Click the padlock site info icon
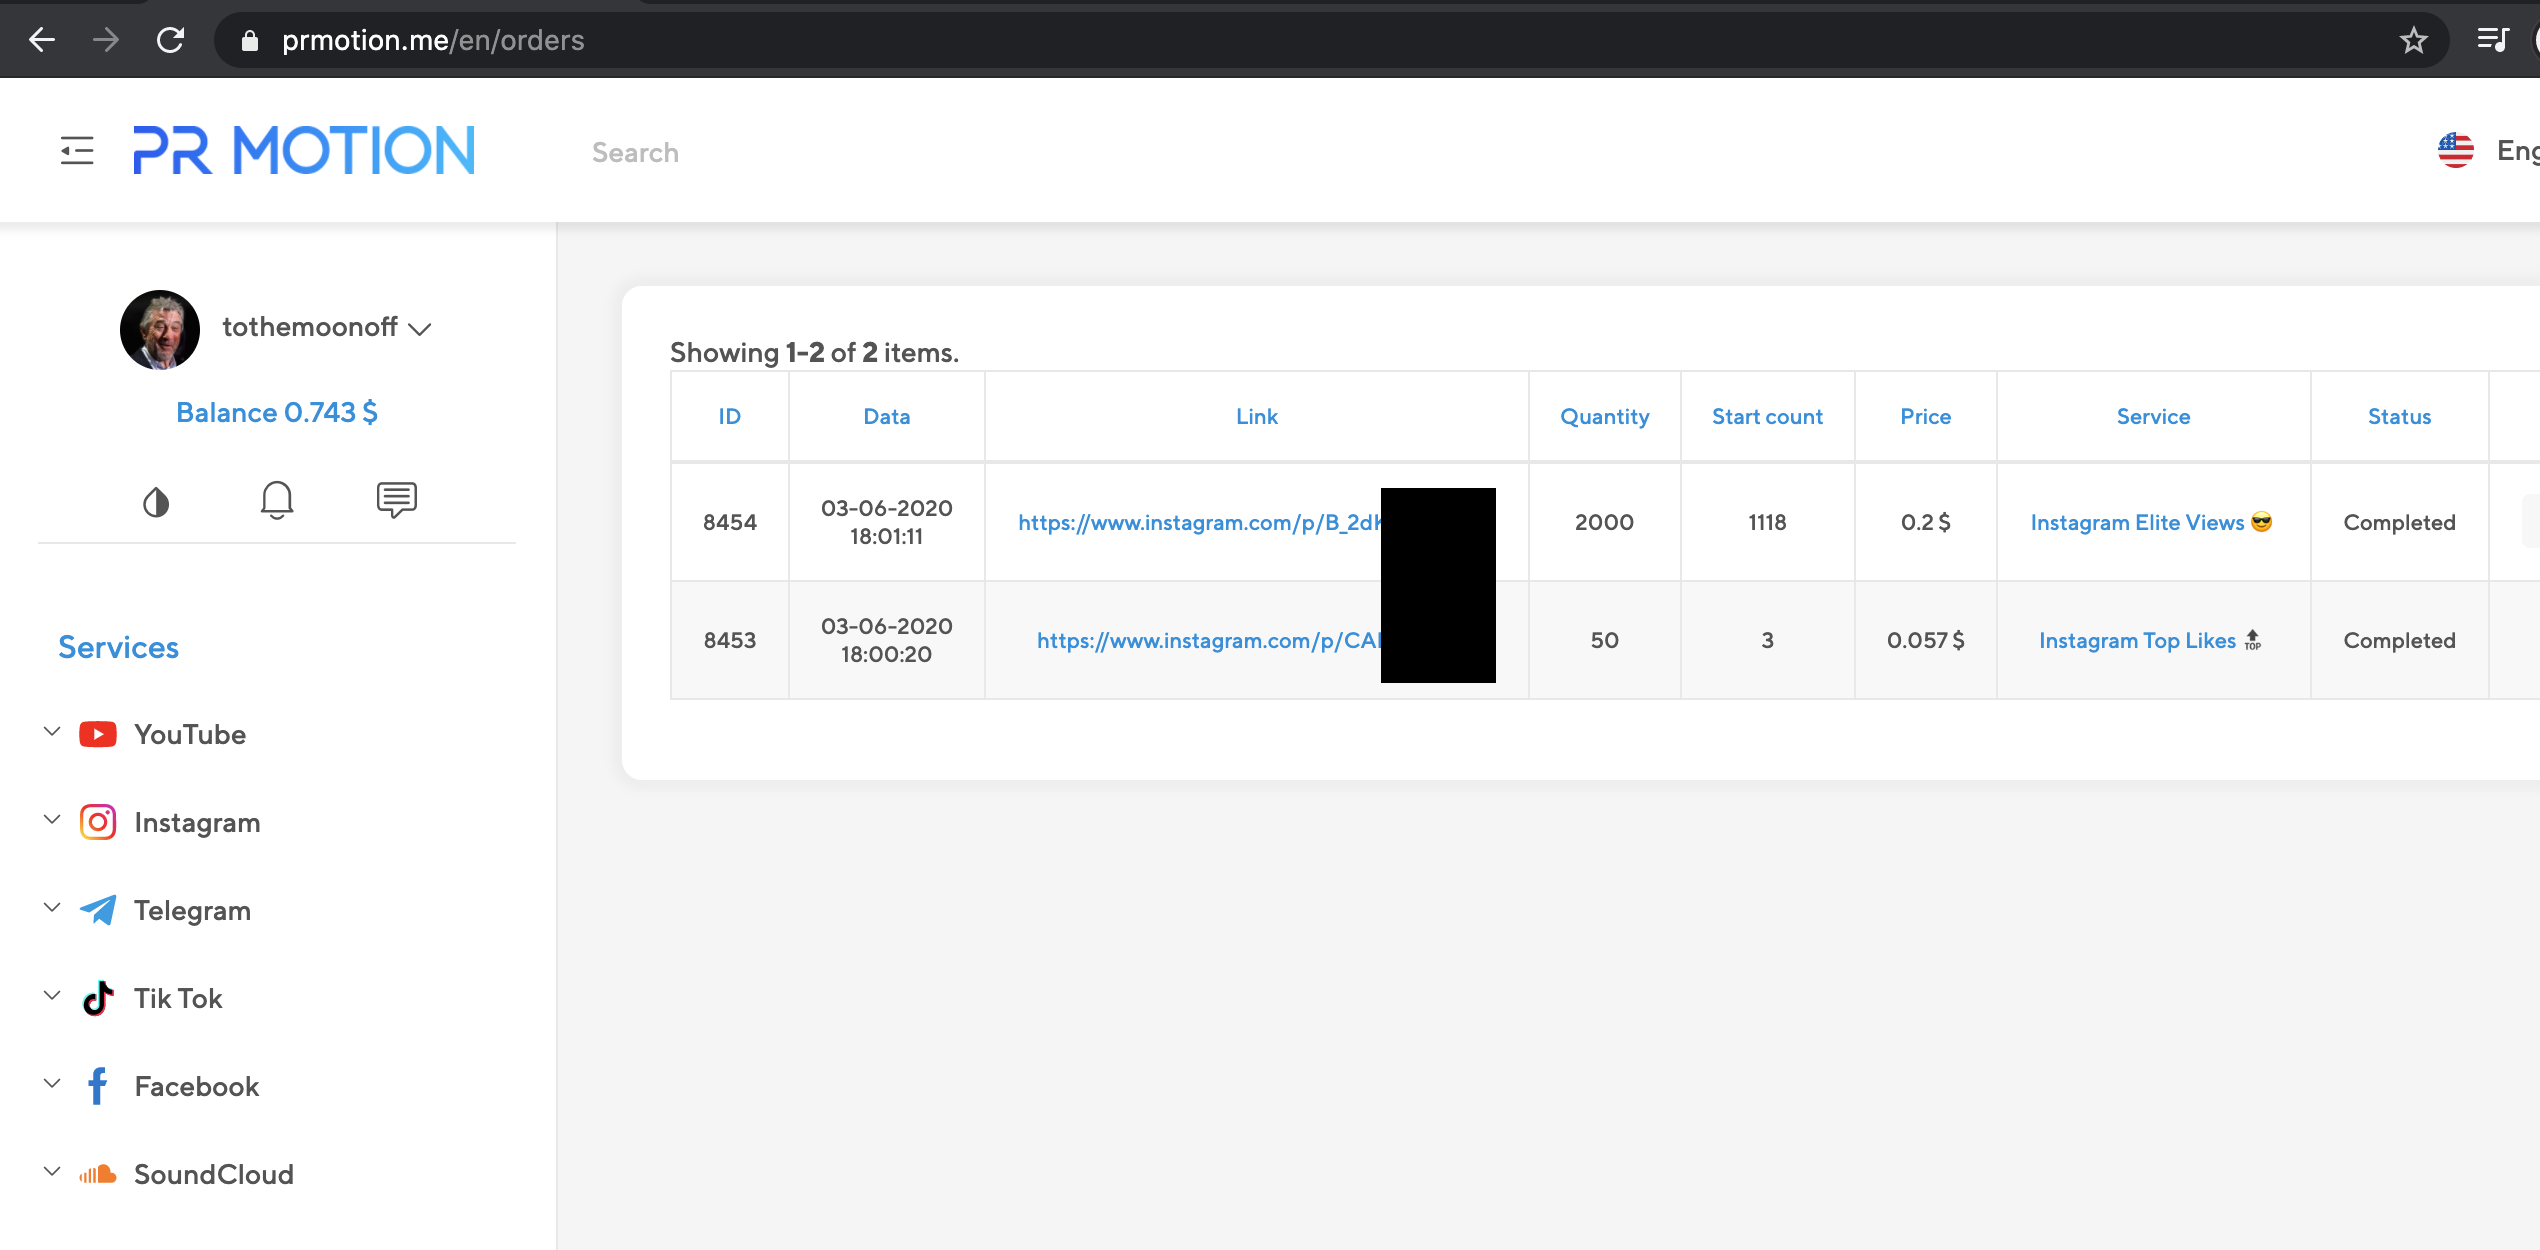The height and width of the screenshot is (1250, 2540). pos(250,40)
